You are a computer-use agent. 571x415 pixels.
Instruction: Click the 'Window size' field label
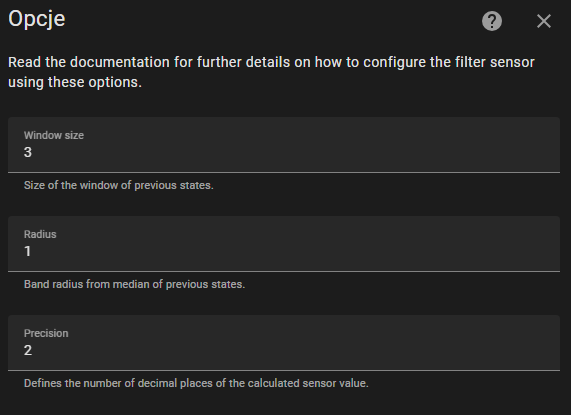point(54,135)
